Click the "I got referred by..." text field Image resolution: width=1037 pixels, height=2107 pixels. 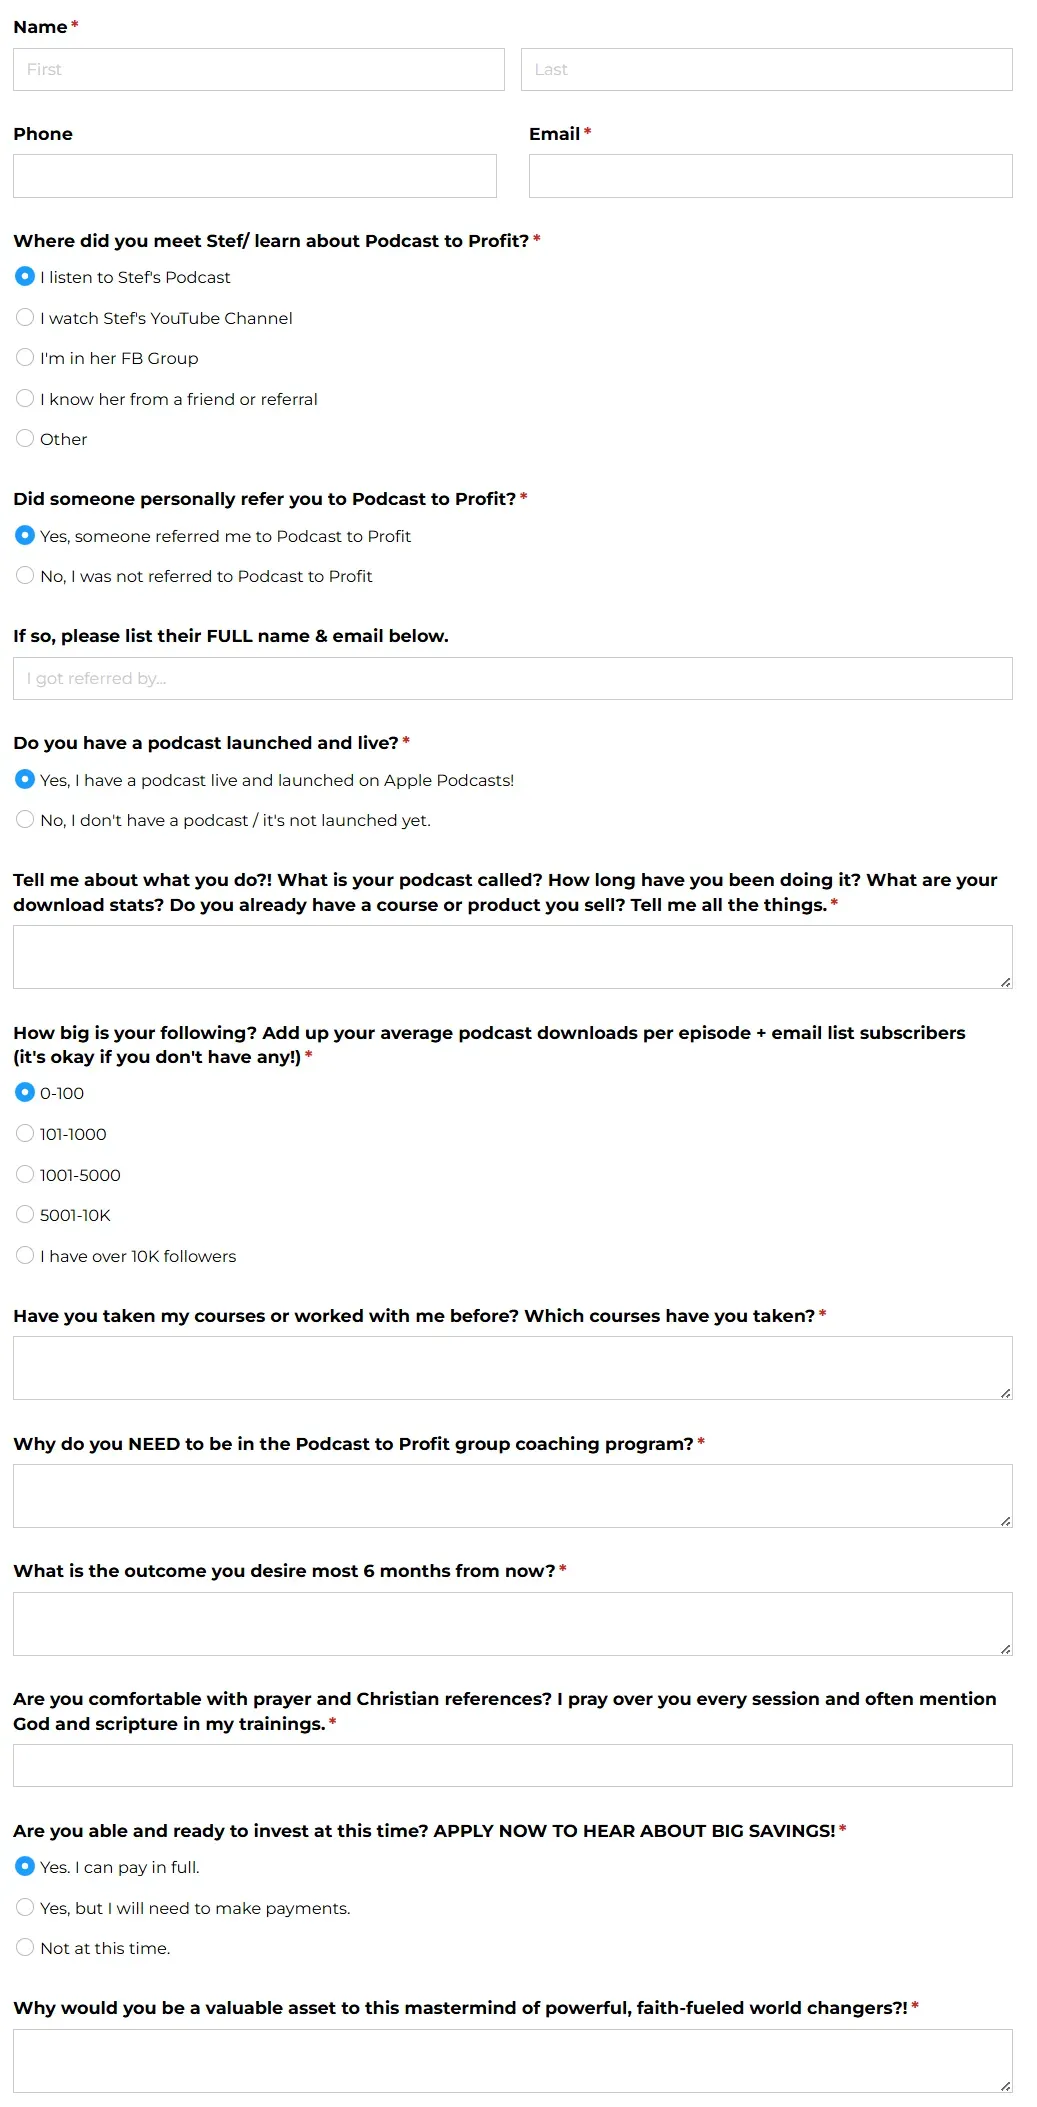(512, 679)
